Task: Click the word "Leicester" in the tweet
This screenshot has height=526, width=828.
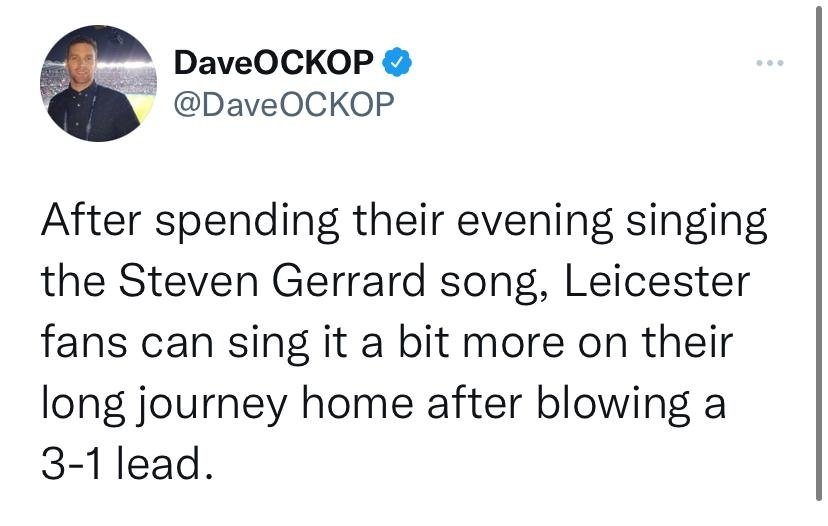Action: (657, 282)
